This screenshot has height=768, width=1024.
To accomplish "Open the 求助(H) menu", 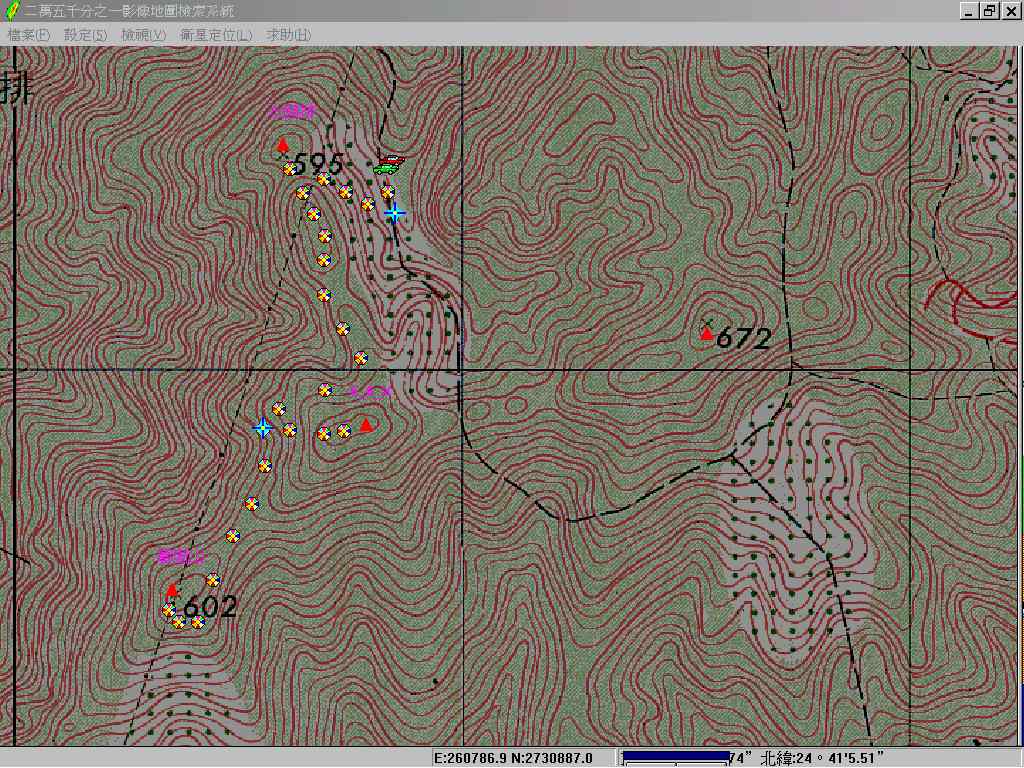I will click(288, 34).
